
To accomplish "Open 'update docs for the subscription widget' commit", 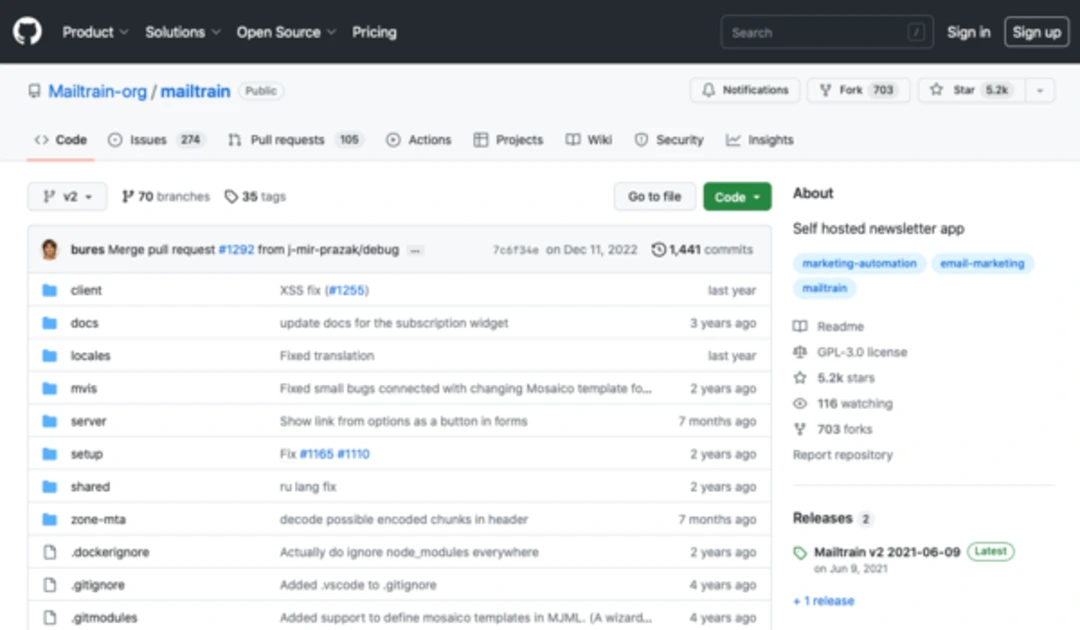I will tap(394, 323).
